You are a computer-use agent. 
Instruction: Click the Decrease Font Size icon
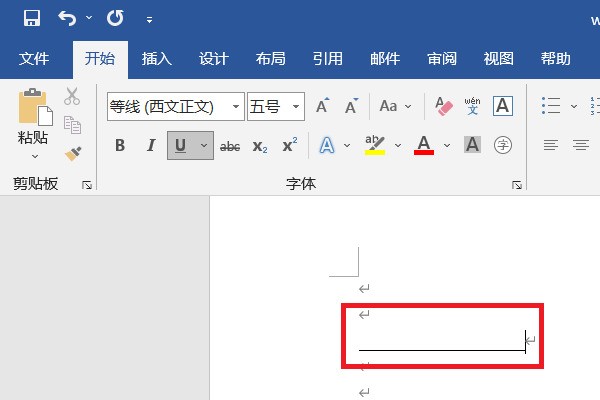(351, 106)
